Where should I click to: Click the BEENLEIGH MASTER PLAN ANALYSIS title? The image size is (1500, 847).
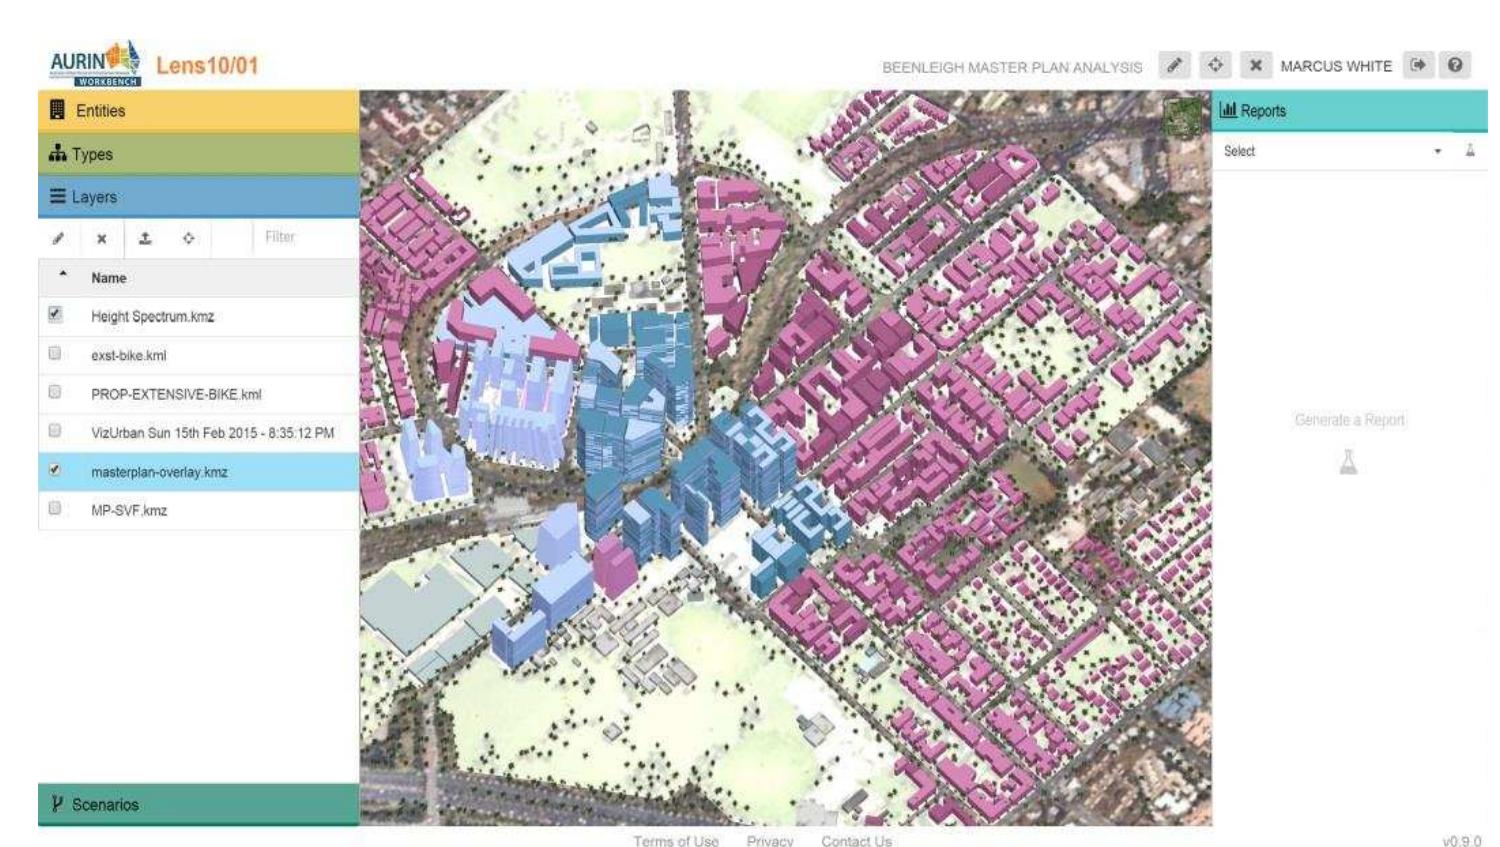click(x=1012, y=67)
